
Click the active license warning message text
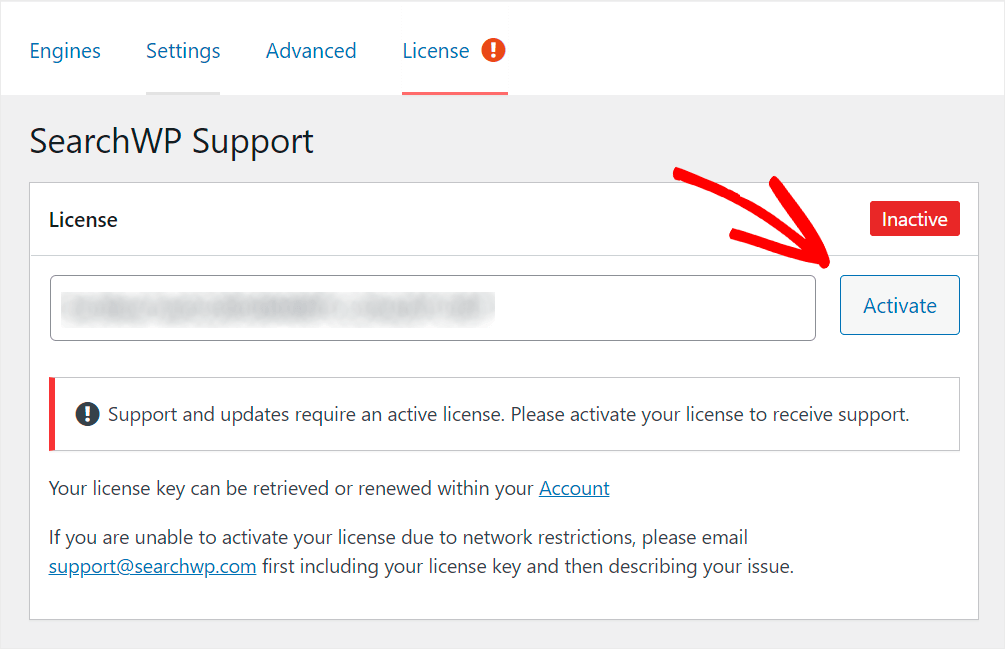coord(508,415)
